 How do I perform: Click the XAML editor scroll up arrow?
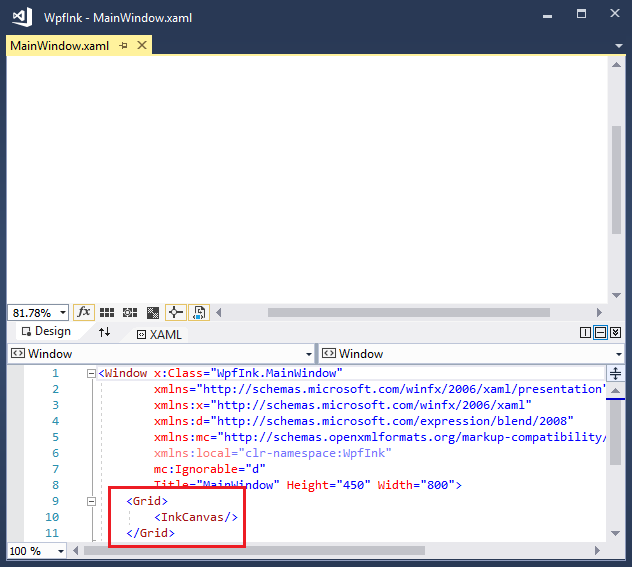coord(615,390)
